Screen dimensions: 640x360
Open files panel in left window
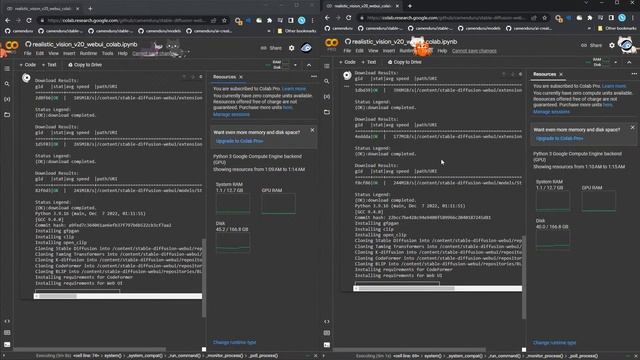[7, 115]
